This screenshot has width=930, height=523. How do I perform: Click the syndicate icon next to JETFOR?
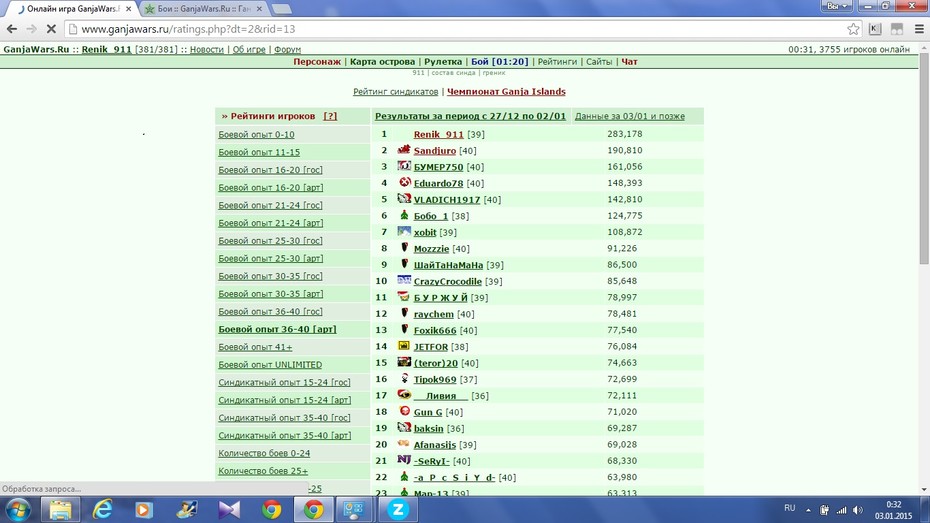pyautogui.click(x=404, y=345)
